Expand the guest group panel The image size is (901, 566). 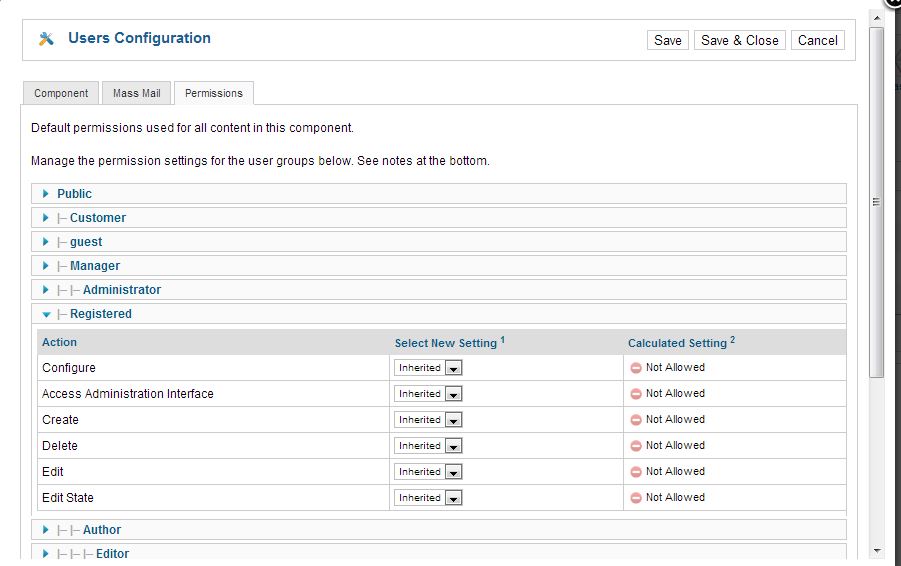pos(438,242)
